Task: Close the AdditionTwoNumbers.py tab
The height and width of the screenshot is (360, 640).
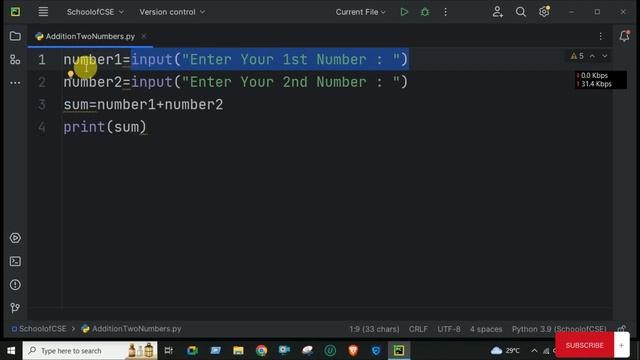Action: [144, 36]
